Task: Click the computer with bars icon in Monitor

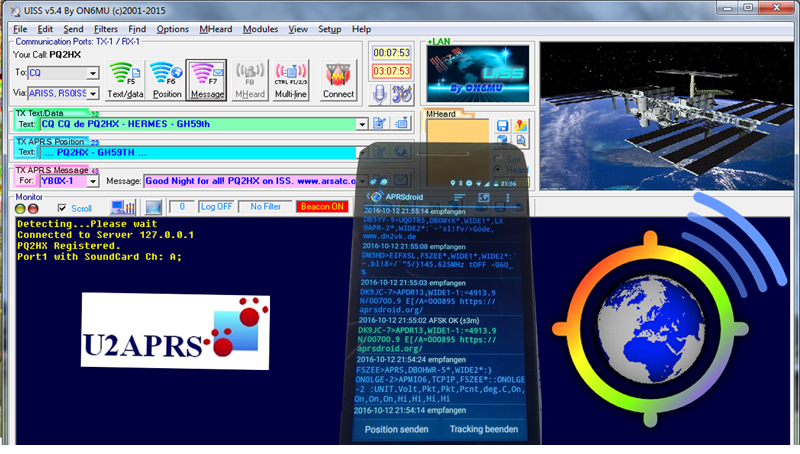Action: pos(122,207)
